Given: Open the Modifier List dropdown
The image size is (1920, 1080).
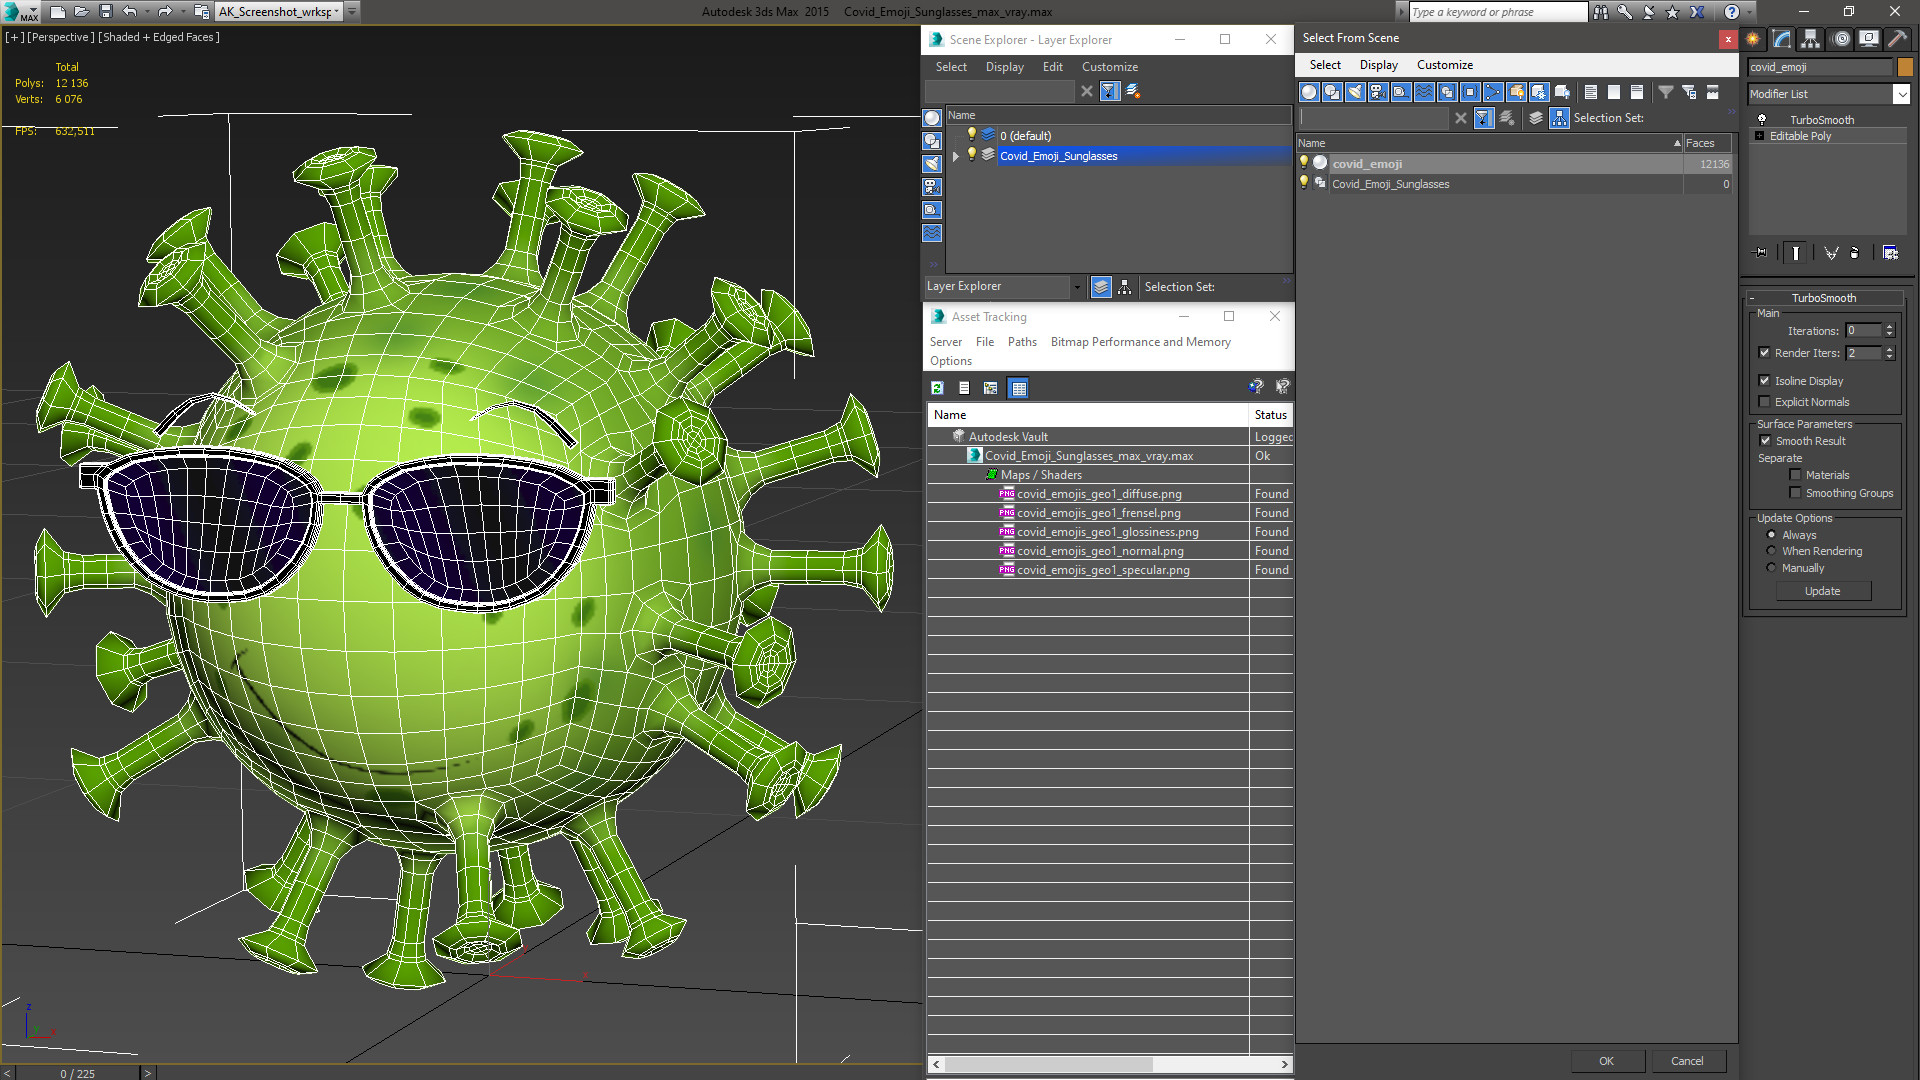Looking at the screenshot, I should point(1901,94).
